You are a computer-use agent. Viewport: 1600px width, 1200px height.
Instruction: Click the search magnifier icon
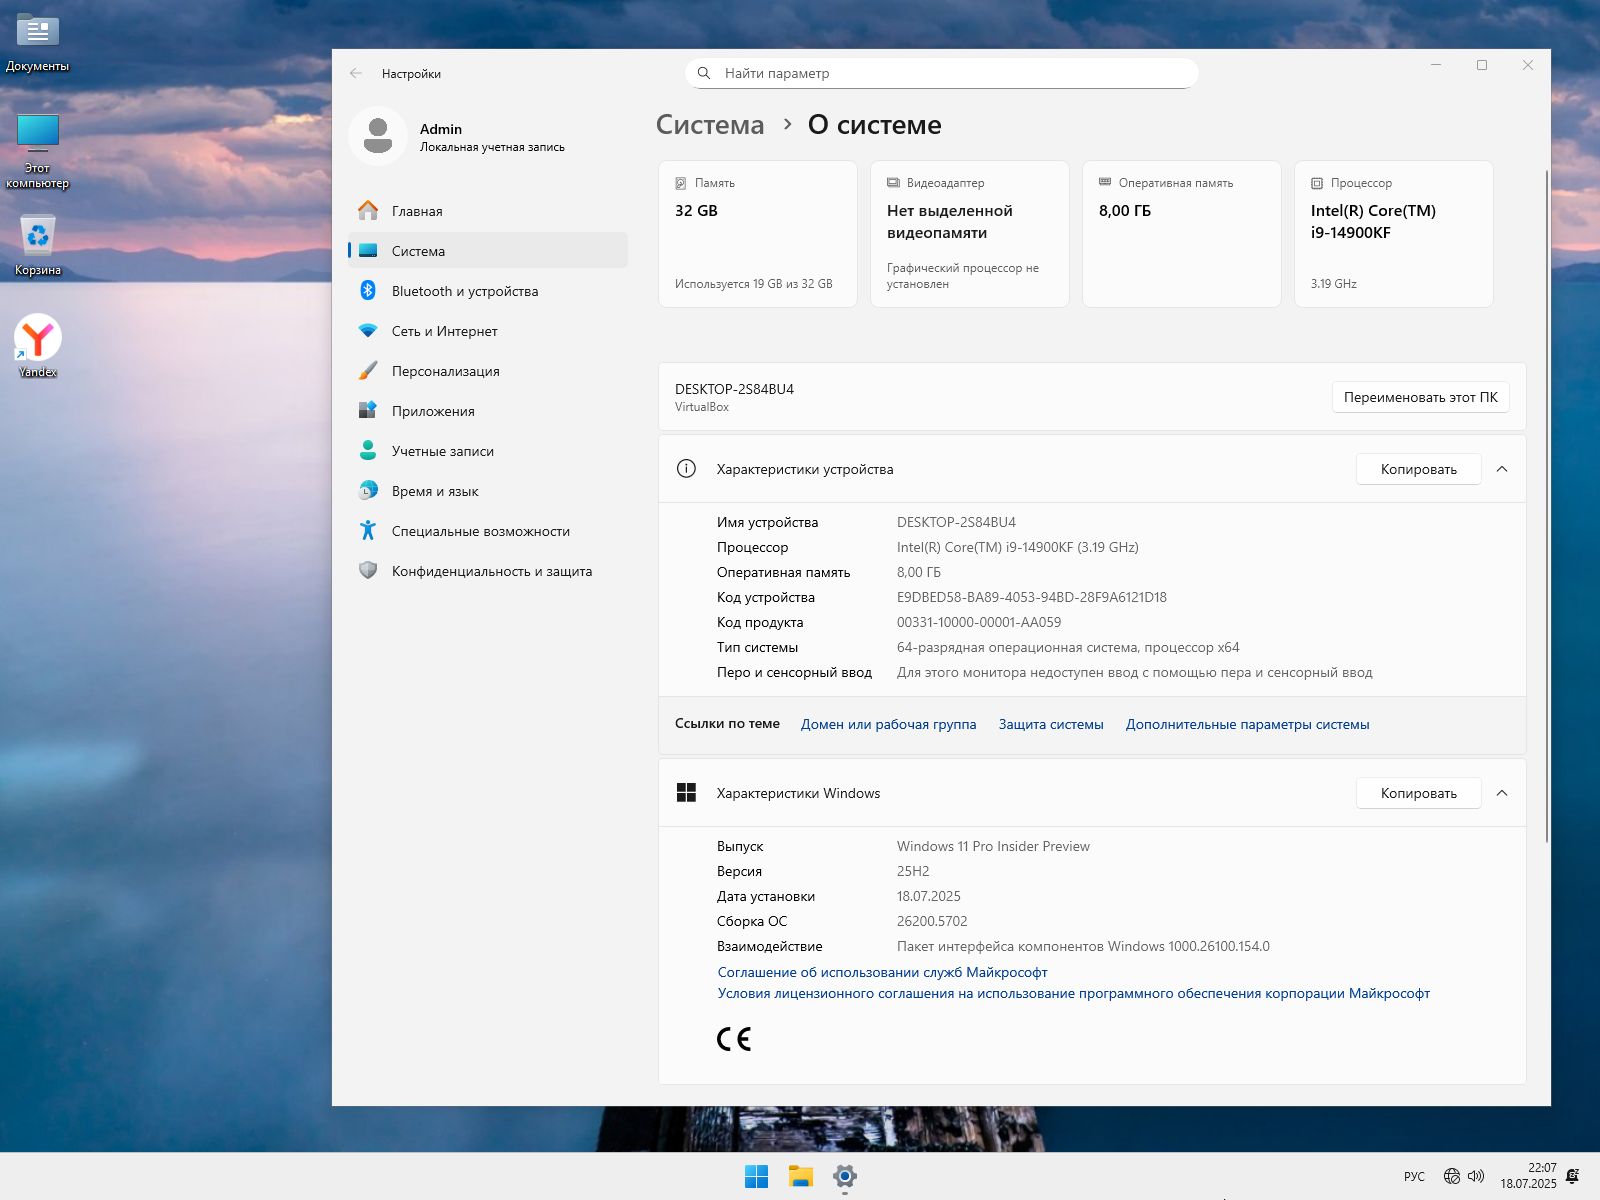(x=704, y=73)
